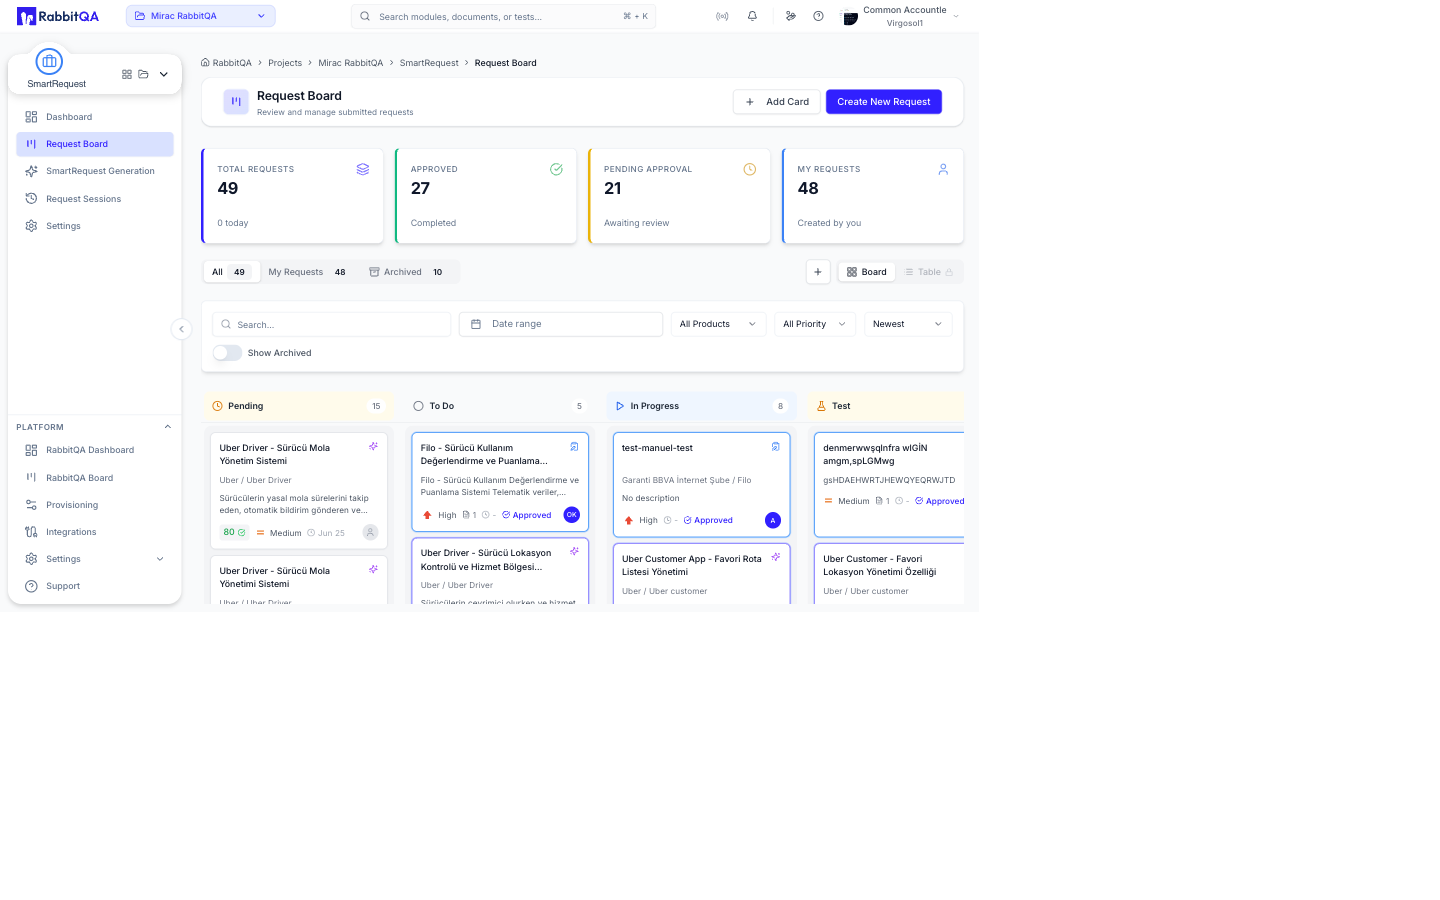
Task: Go to Projects in the breadcrumb
Action: coord(285,63)
